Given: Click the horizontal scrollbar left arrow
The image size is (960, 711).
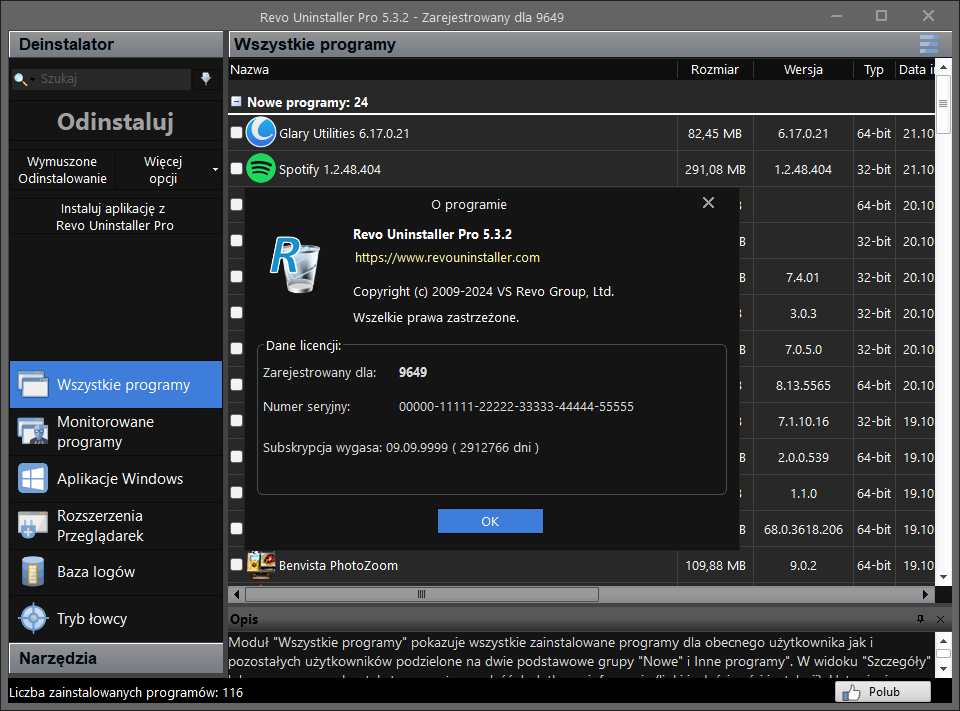Looking at the screenshot, I should 237,594.
